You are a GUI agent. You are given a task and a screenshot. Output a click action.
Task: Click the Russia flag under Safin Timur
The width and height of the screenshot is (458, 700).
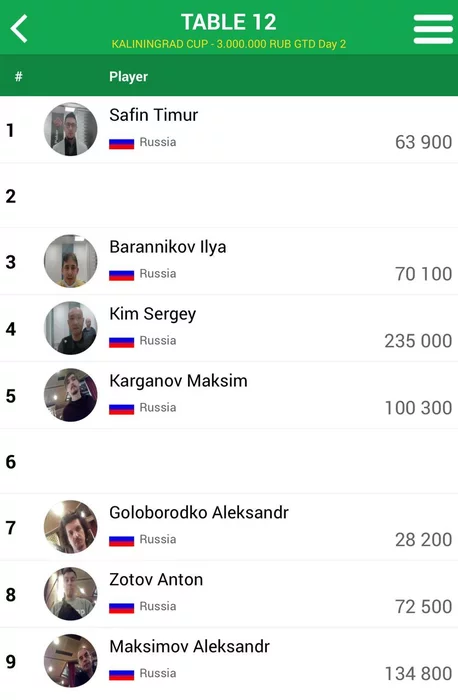pos(121,143)
